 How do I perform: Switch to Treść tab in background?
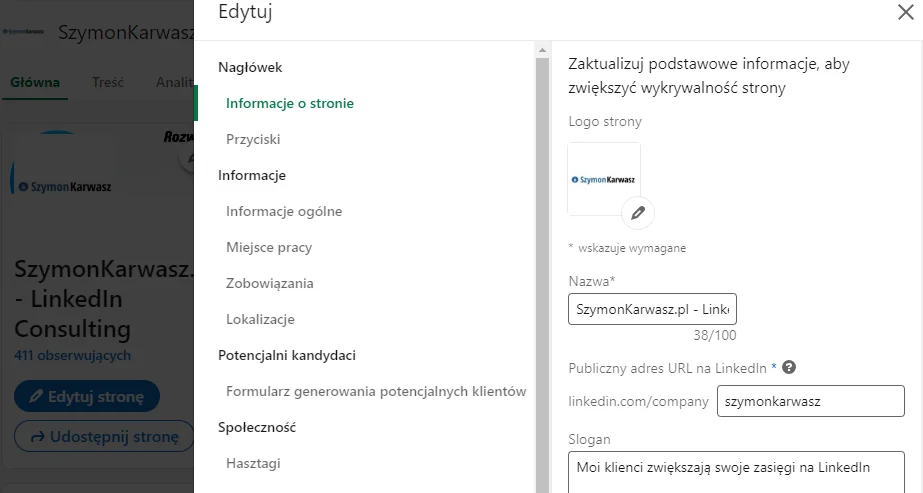pyautogui.click(x=108, y=82)
